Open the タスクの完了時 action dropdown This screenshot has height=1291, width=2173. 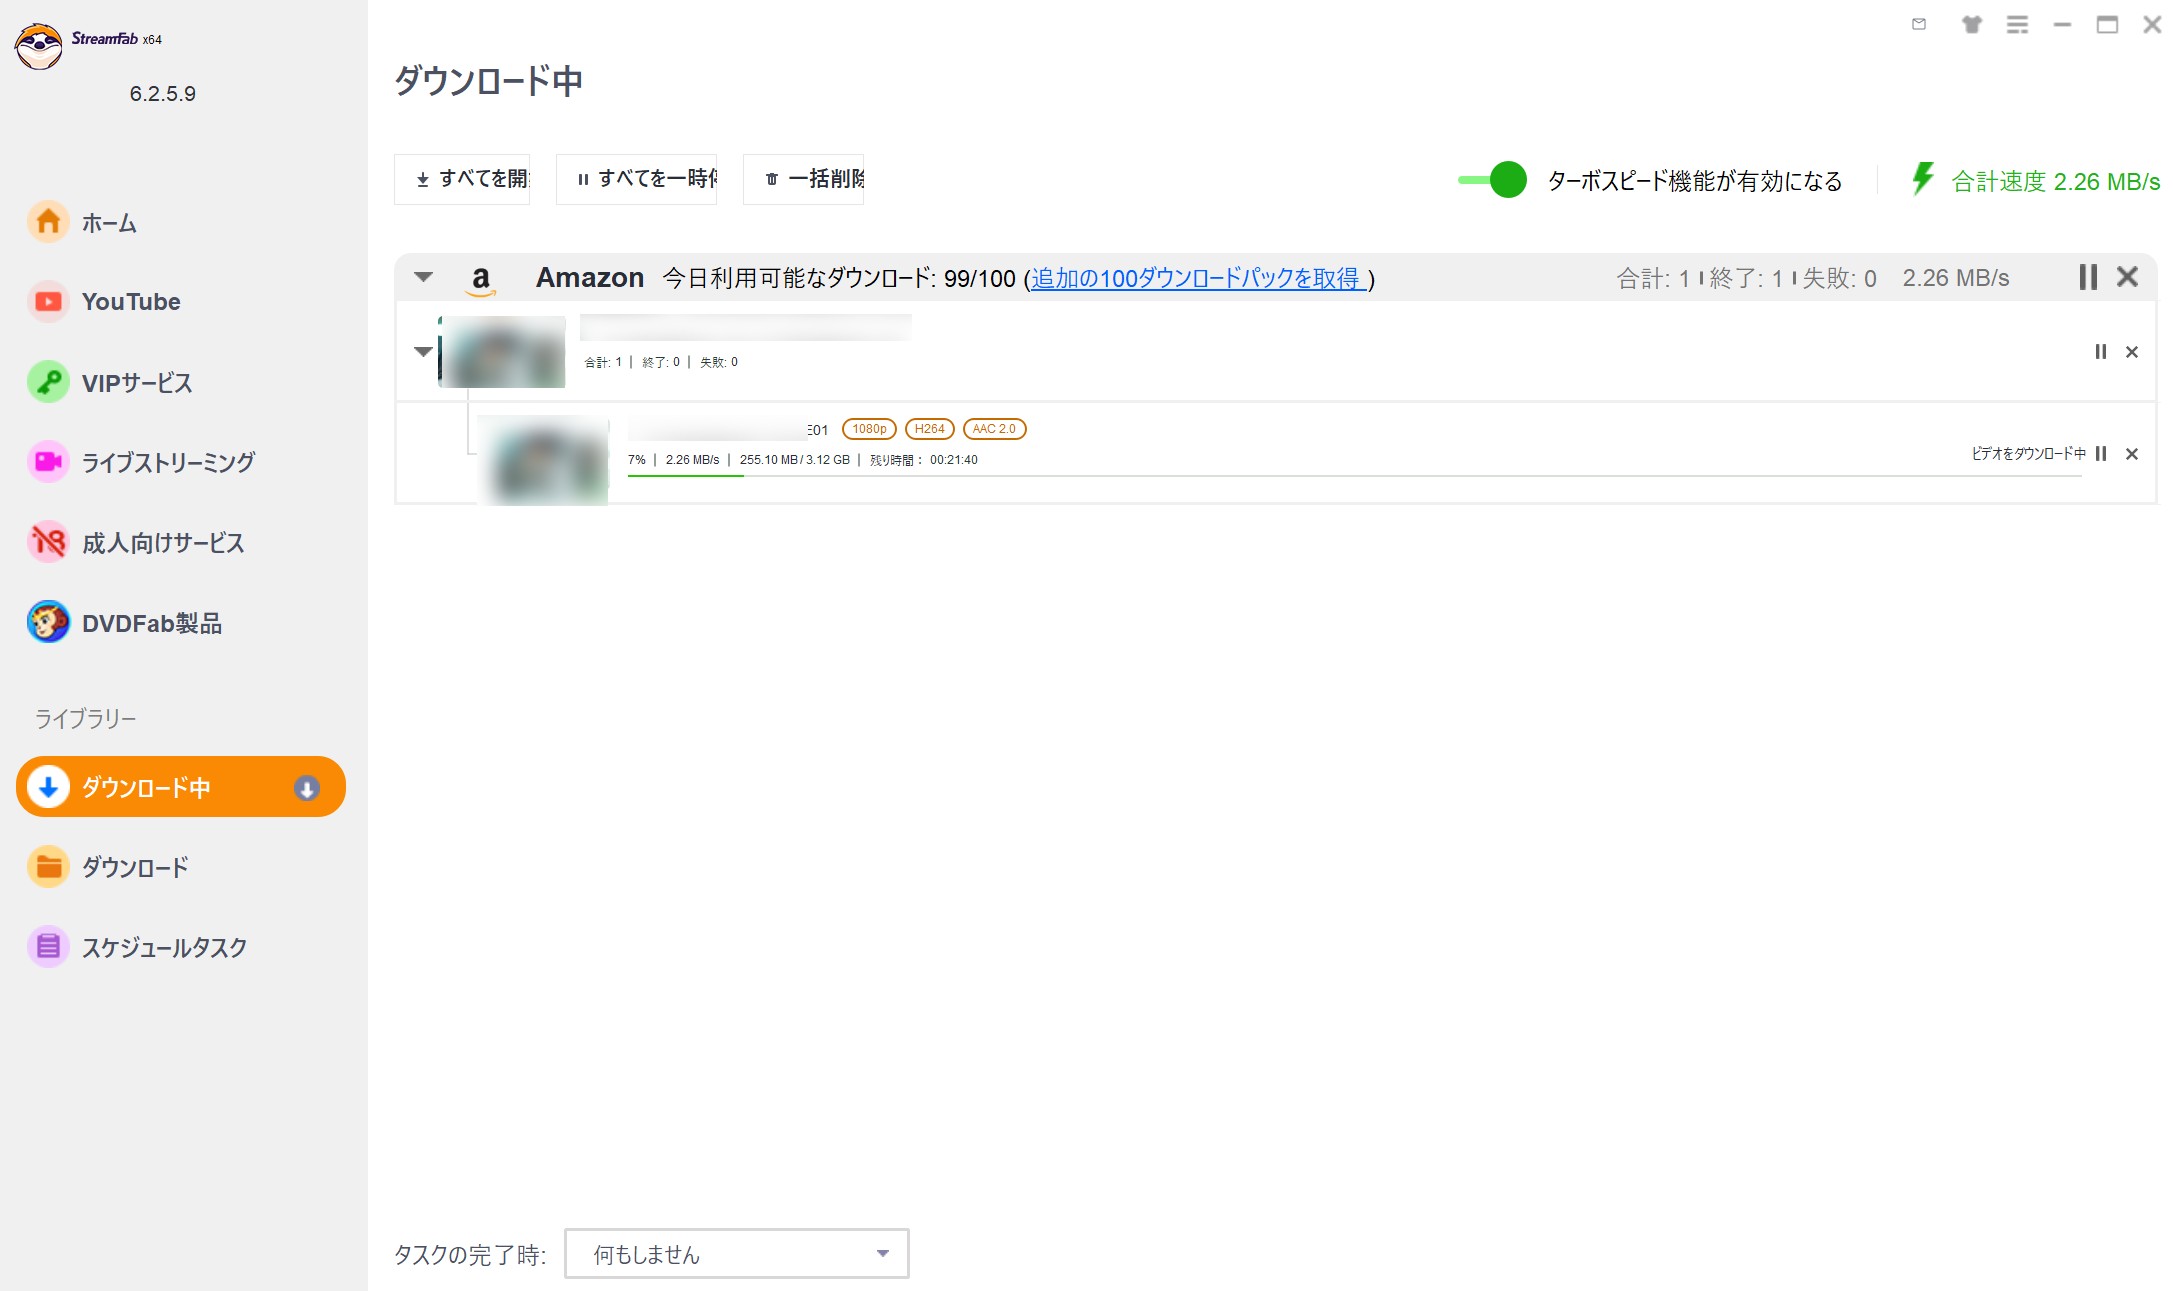pos(736,1253)
